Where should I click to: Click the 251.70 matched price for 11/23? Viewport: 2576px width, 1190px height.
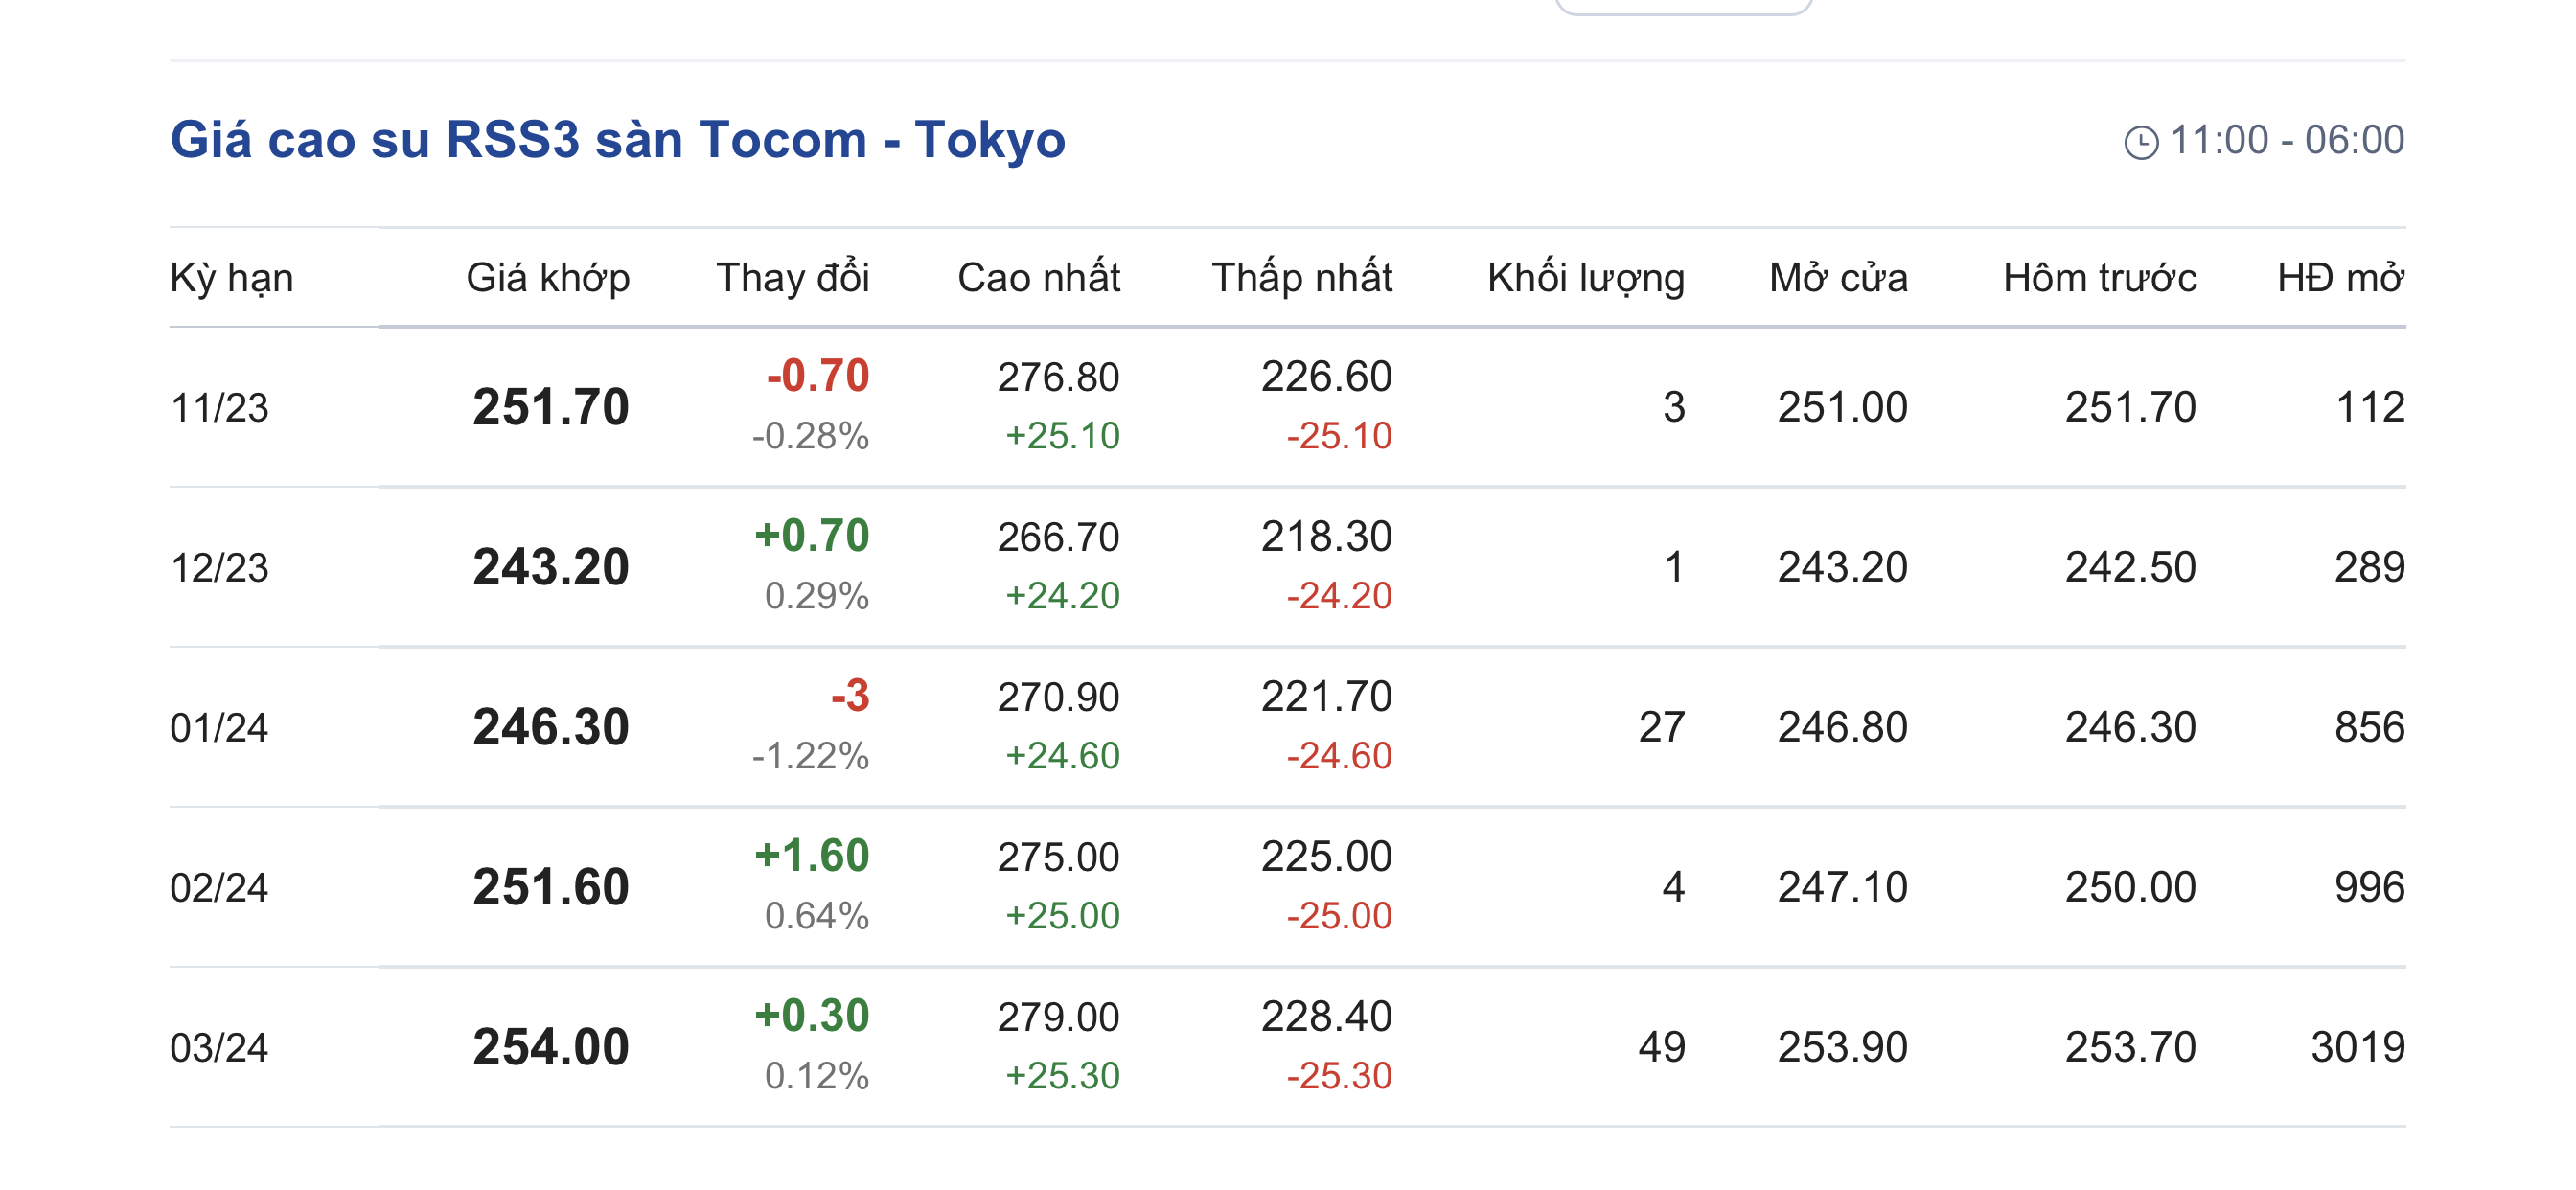point(551,408)
